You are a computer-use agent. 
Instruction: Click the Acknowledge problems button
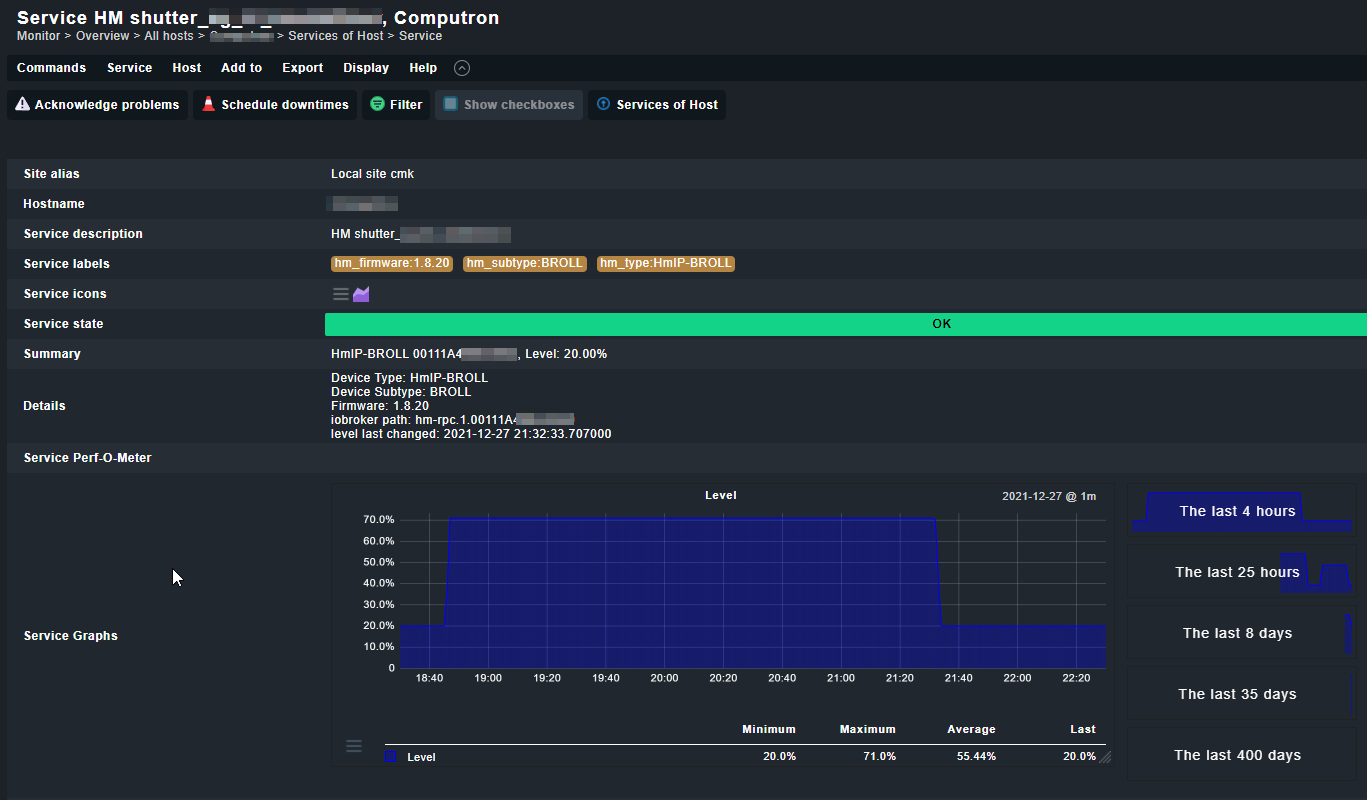coord(98,105)
